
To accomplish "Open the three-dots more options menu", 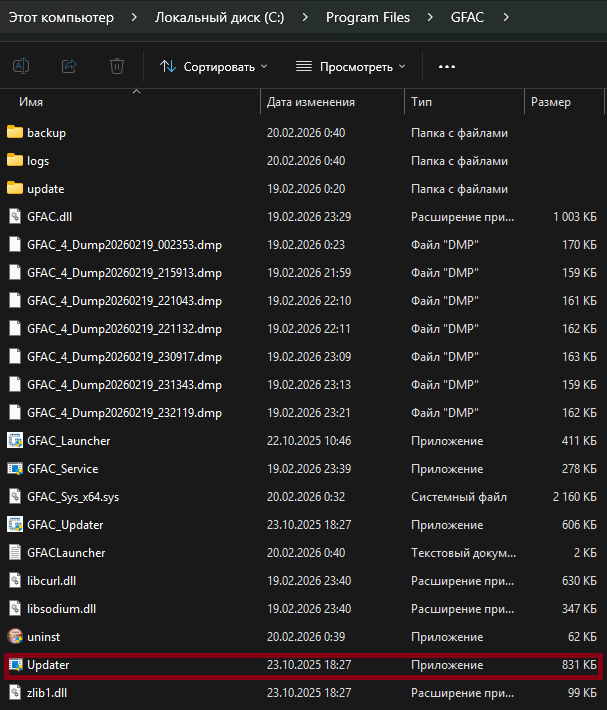I will pos(447,66).
